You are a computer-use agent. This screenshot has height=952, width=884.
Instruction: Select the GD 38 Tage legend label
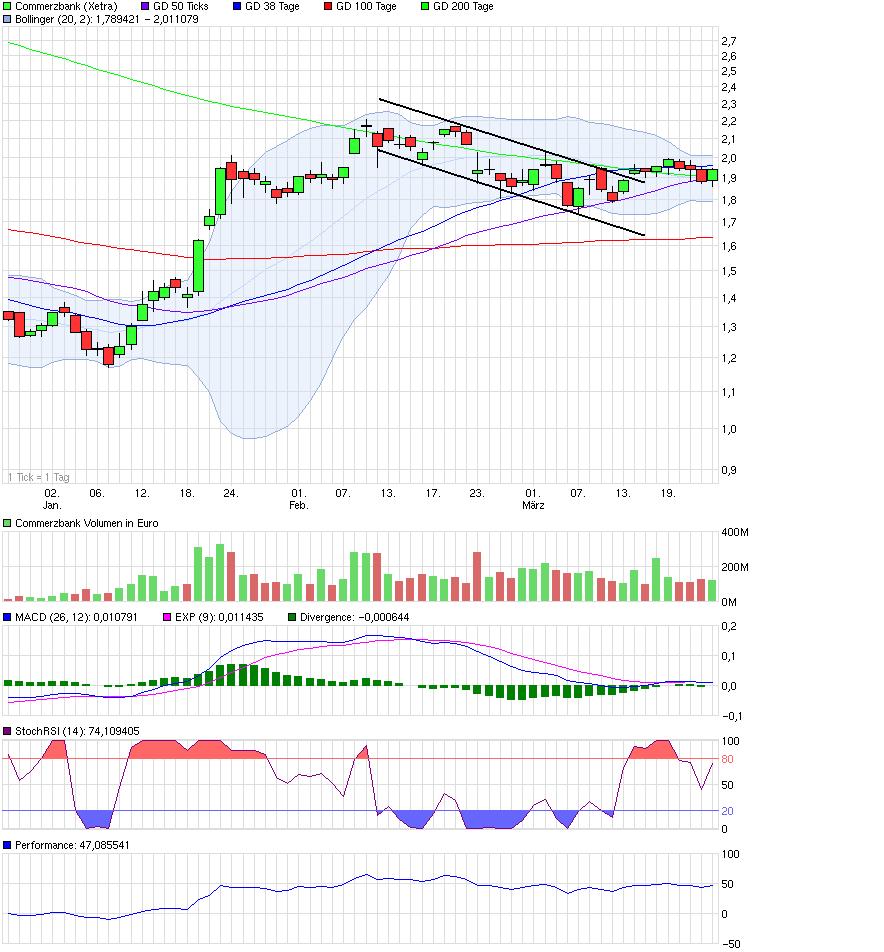tap(273, 7)
